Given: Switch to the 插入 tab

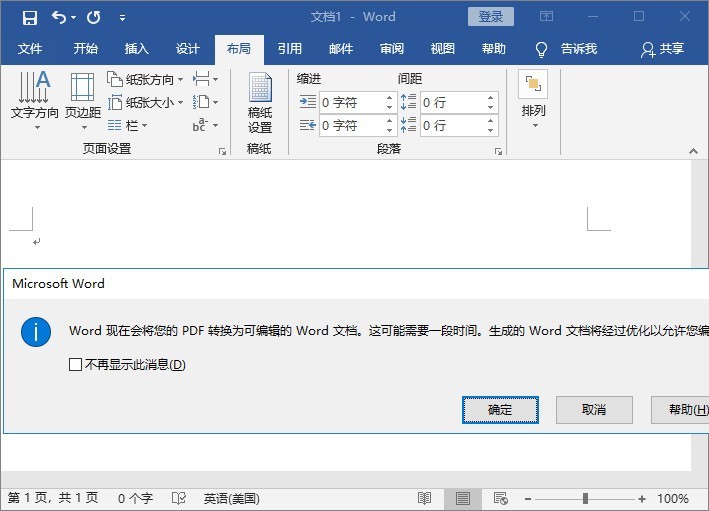Looking at the screenshot, I should [x=137, y=48].
